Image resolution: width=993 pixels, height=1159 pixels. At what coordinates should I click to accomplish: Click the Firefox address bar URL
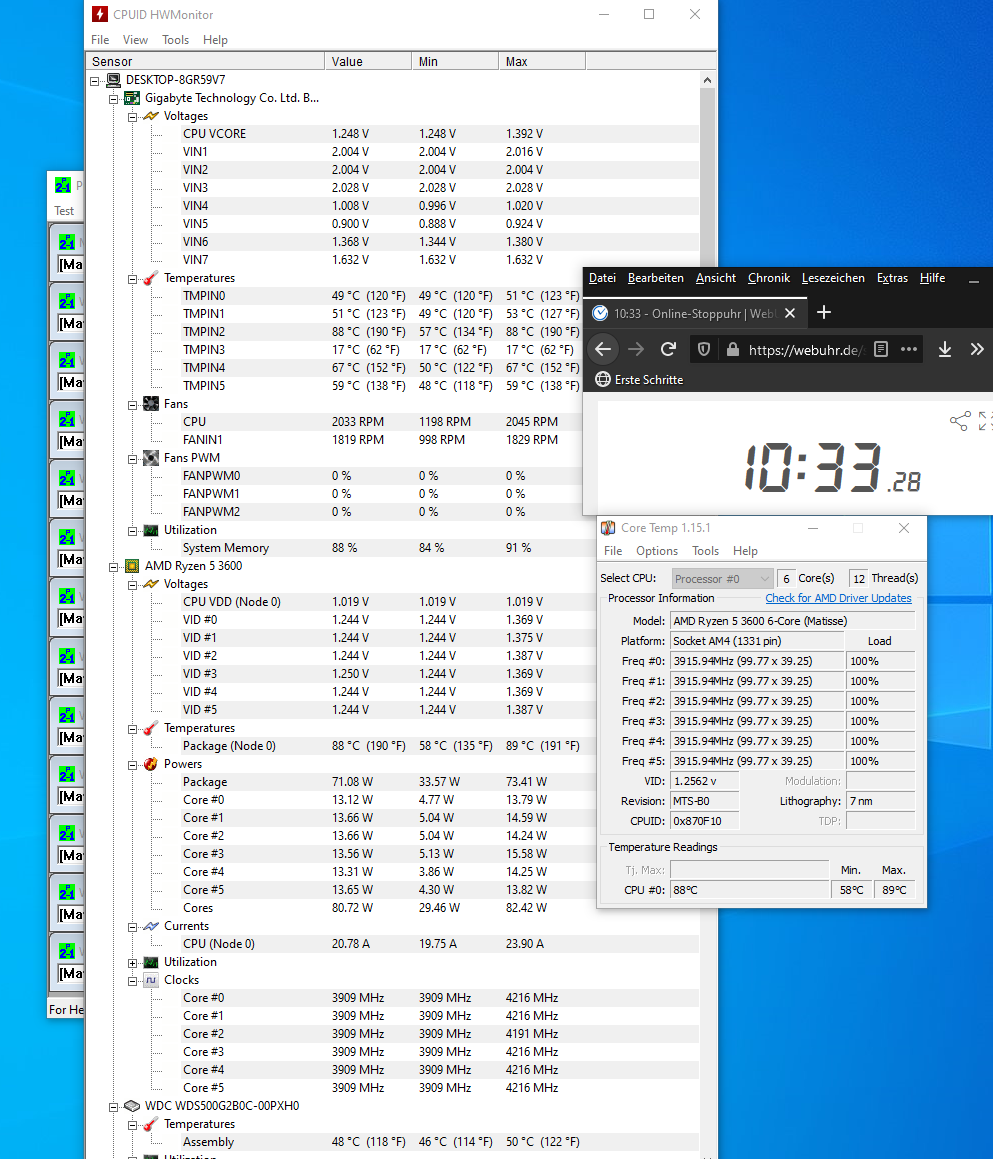click(806, 350)
